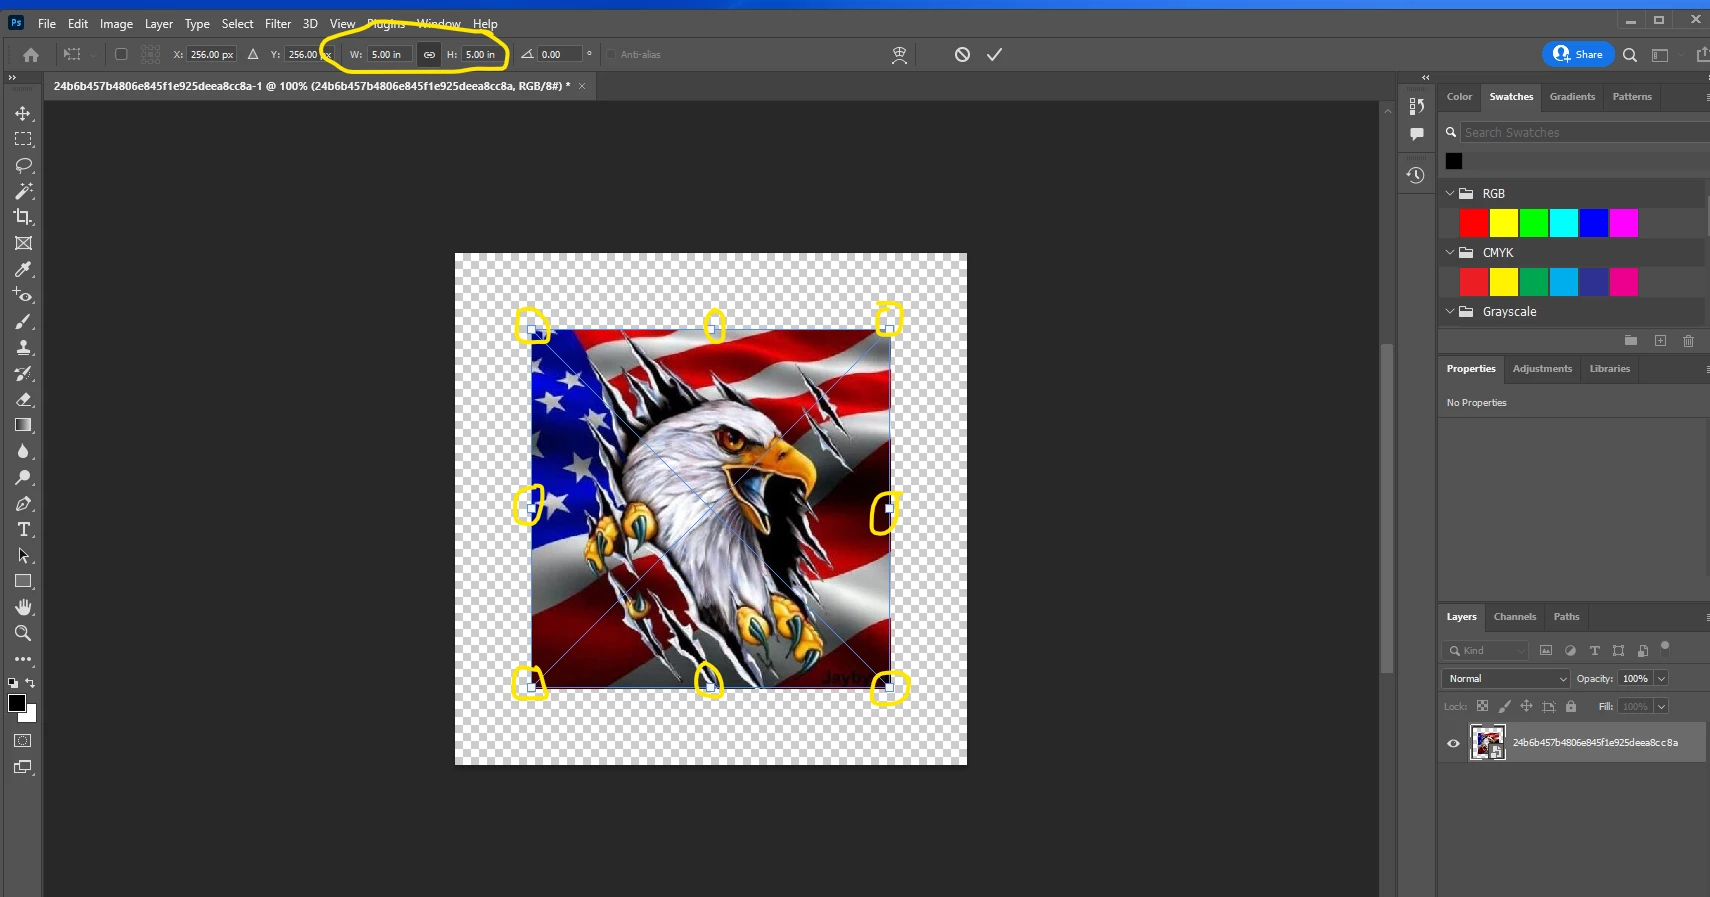Switch to warp mode icon

tap(899, 55)
